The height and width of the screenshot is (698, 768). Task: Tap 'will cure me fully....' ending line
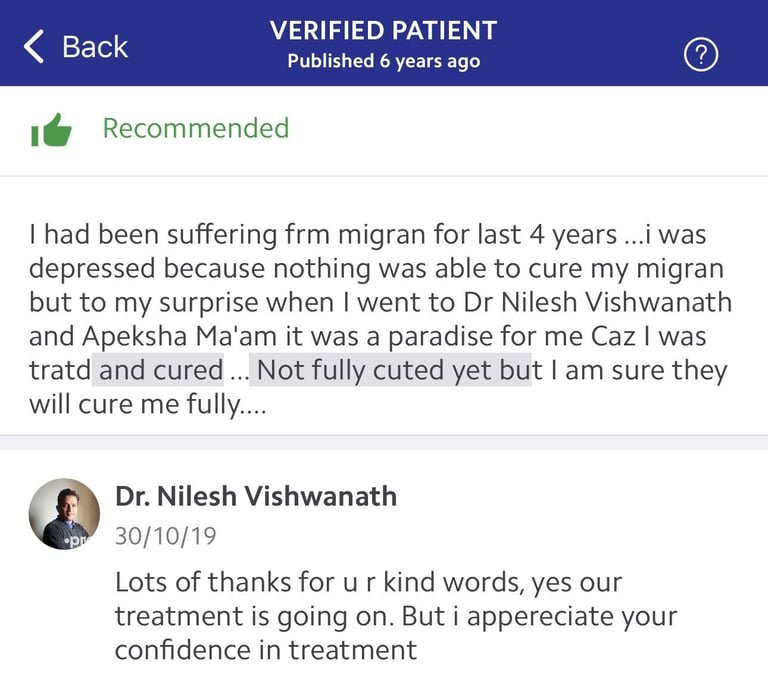pos(148,405)
